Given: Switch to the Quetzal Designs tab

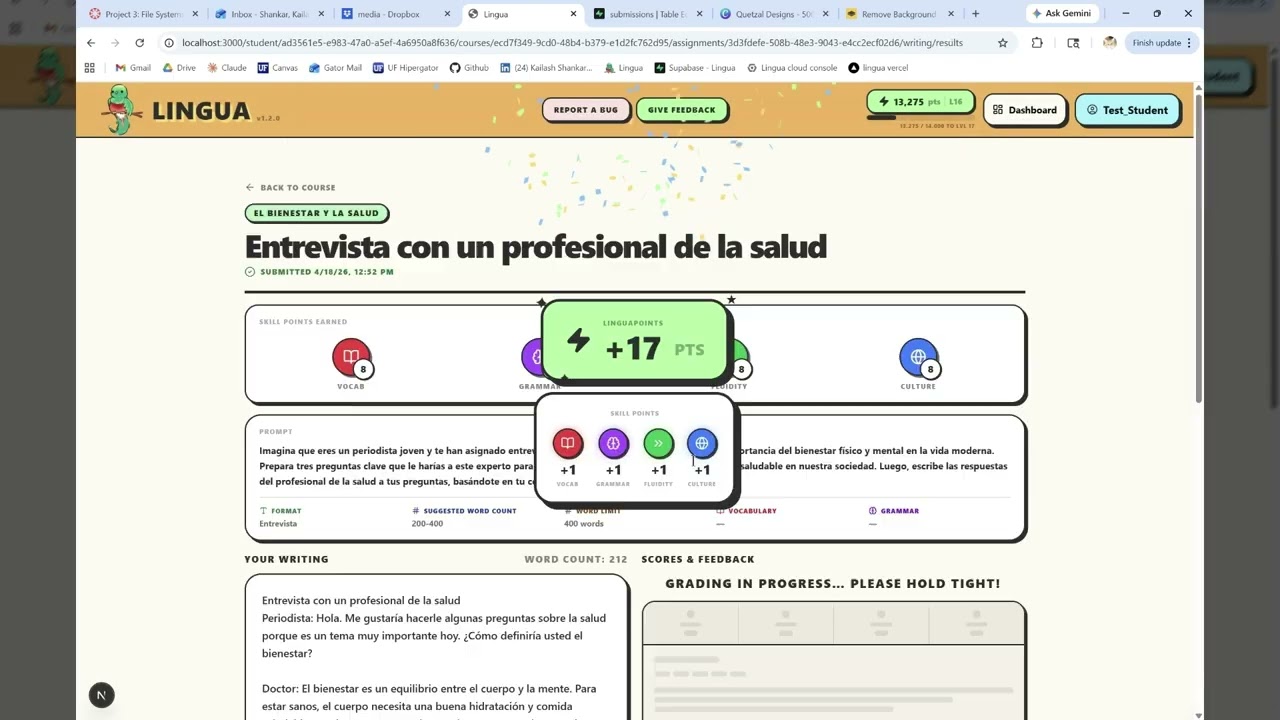Looking at the screenshot, I should click(774, 14).
